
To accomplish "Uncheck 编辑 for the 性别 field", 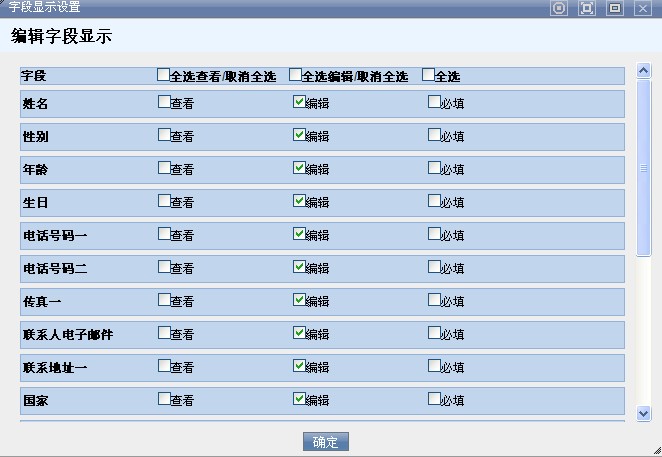I will 298,135.
